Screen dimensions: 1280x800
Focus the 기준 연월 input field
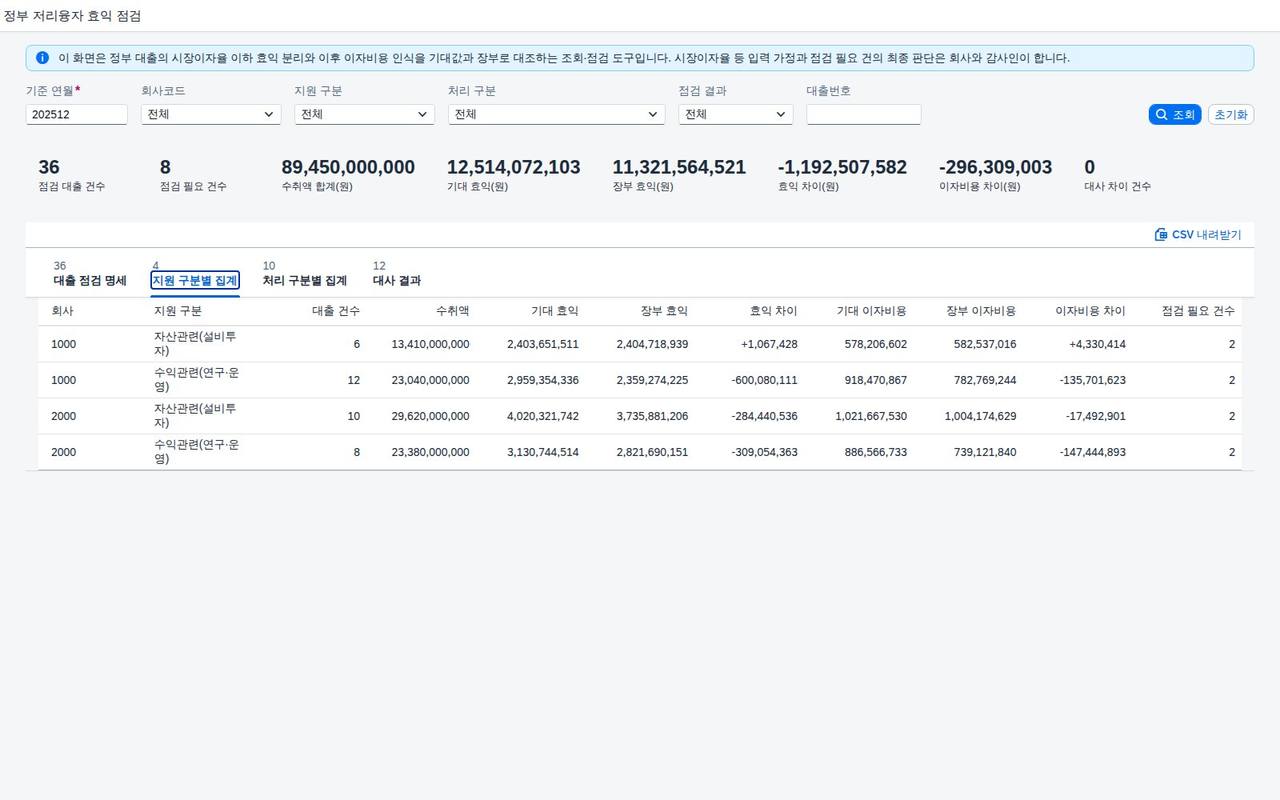(77, 115)
